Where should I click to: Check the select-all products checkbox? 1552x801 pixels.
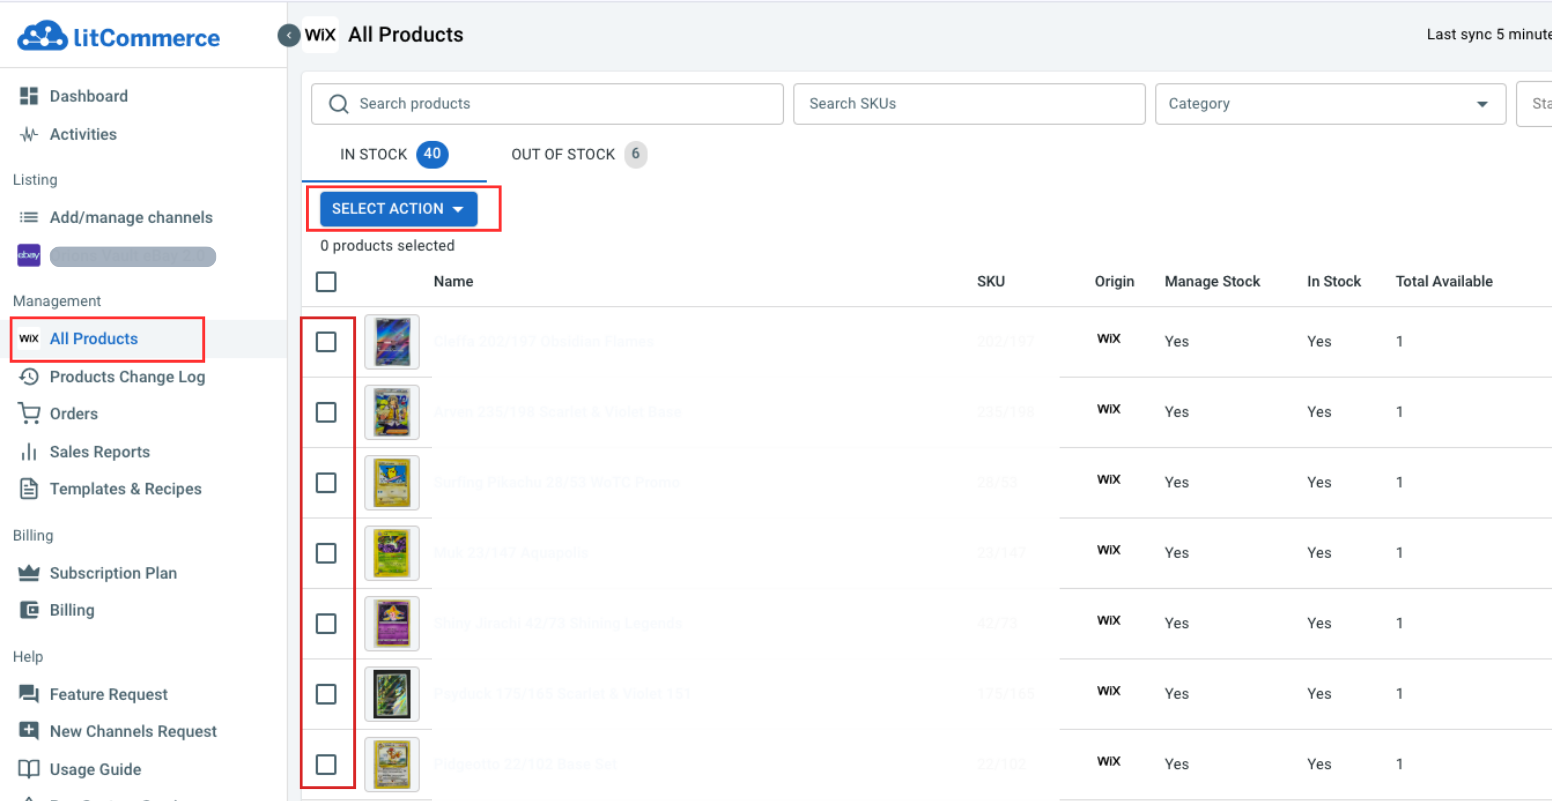point(326,281)
